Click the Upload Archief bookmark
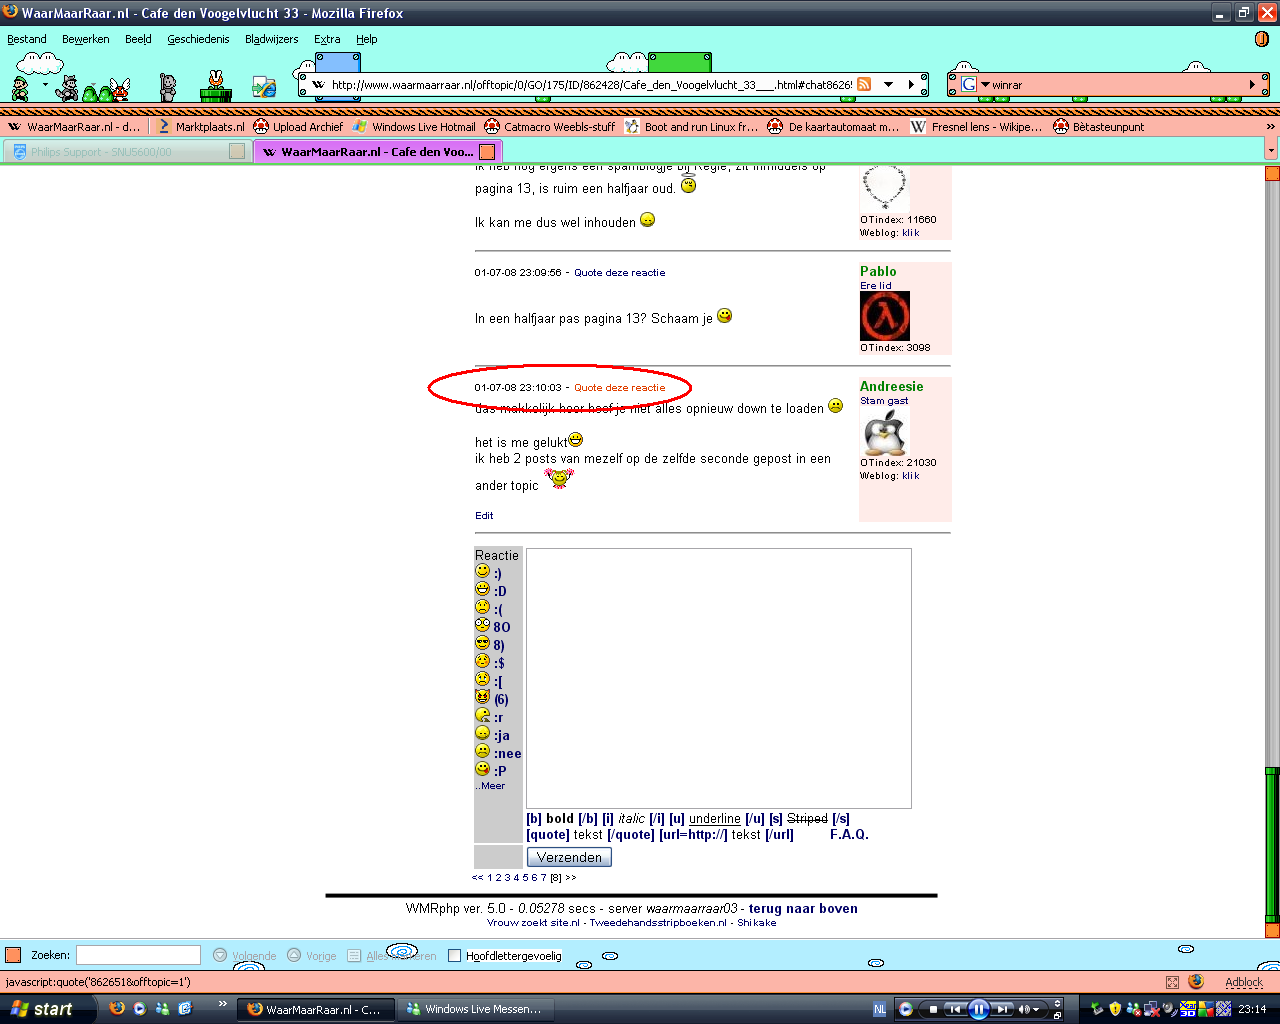1280x1024 pixels. click(307, 127)
